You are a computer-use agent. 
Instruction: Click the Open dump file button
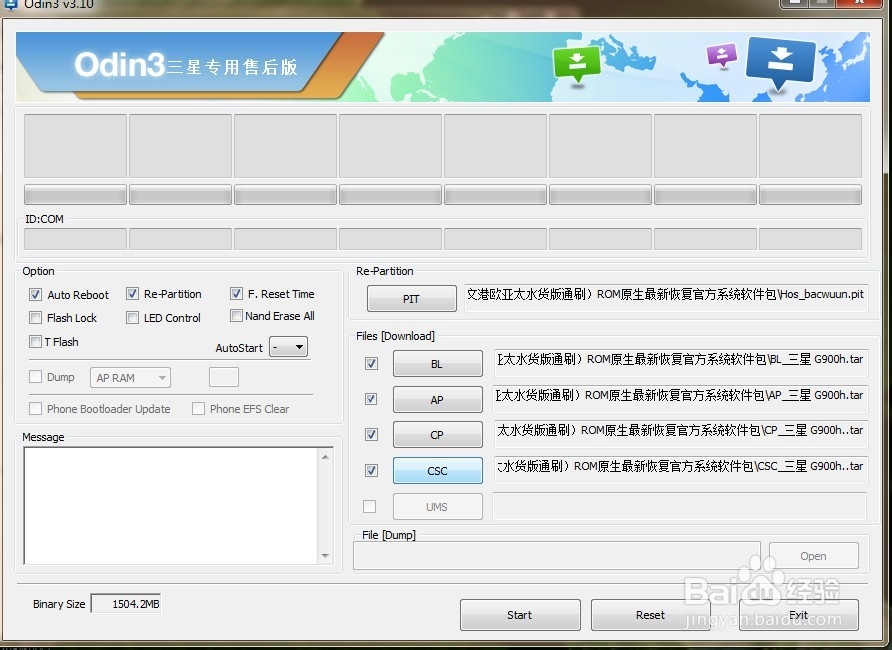pyautogui.click(x=813, y=556)
